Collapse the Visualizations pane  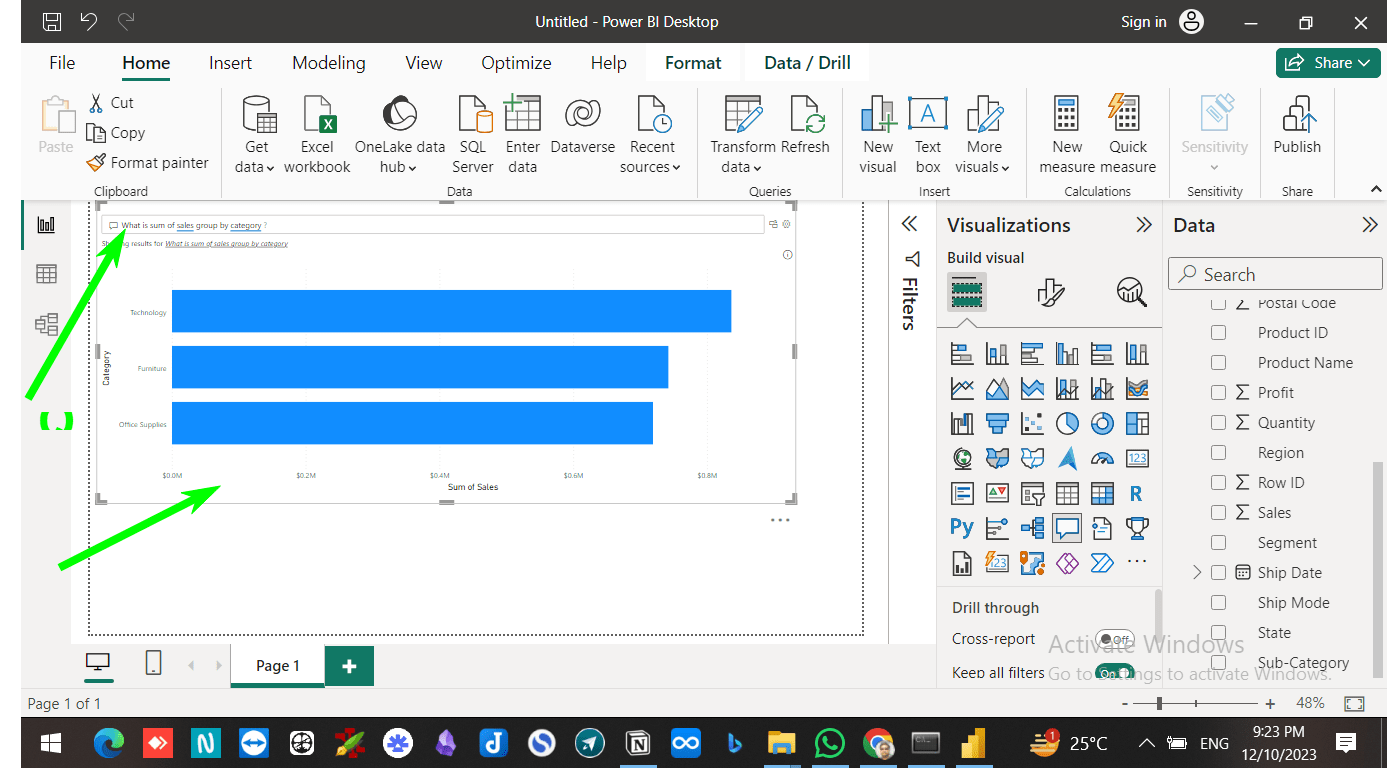pos(1144,225)
